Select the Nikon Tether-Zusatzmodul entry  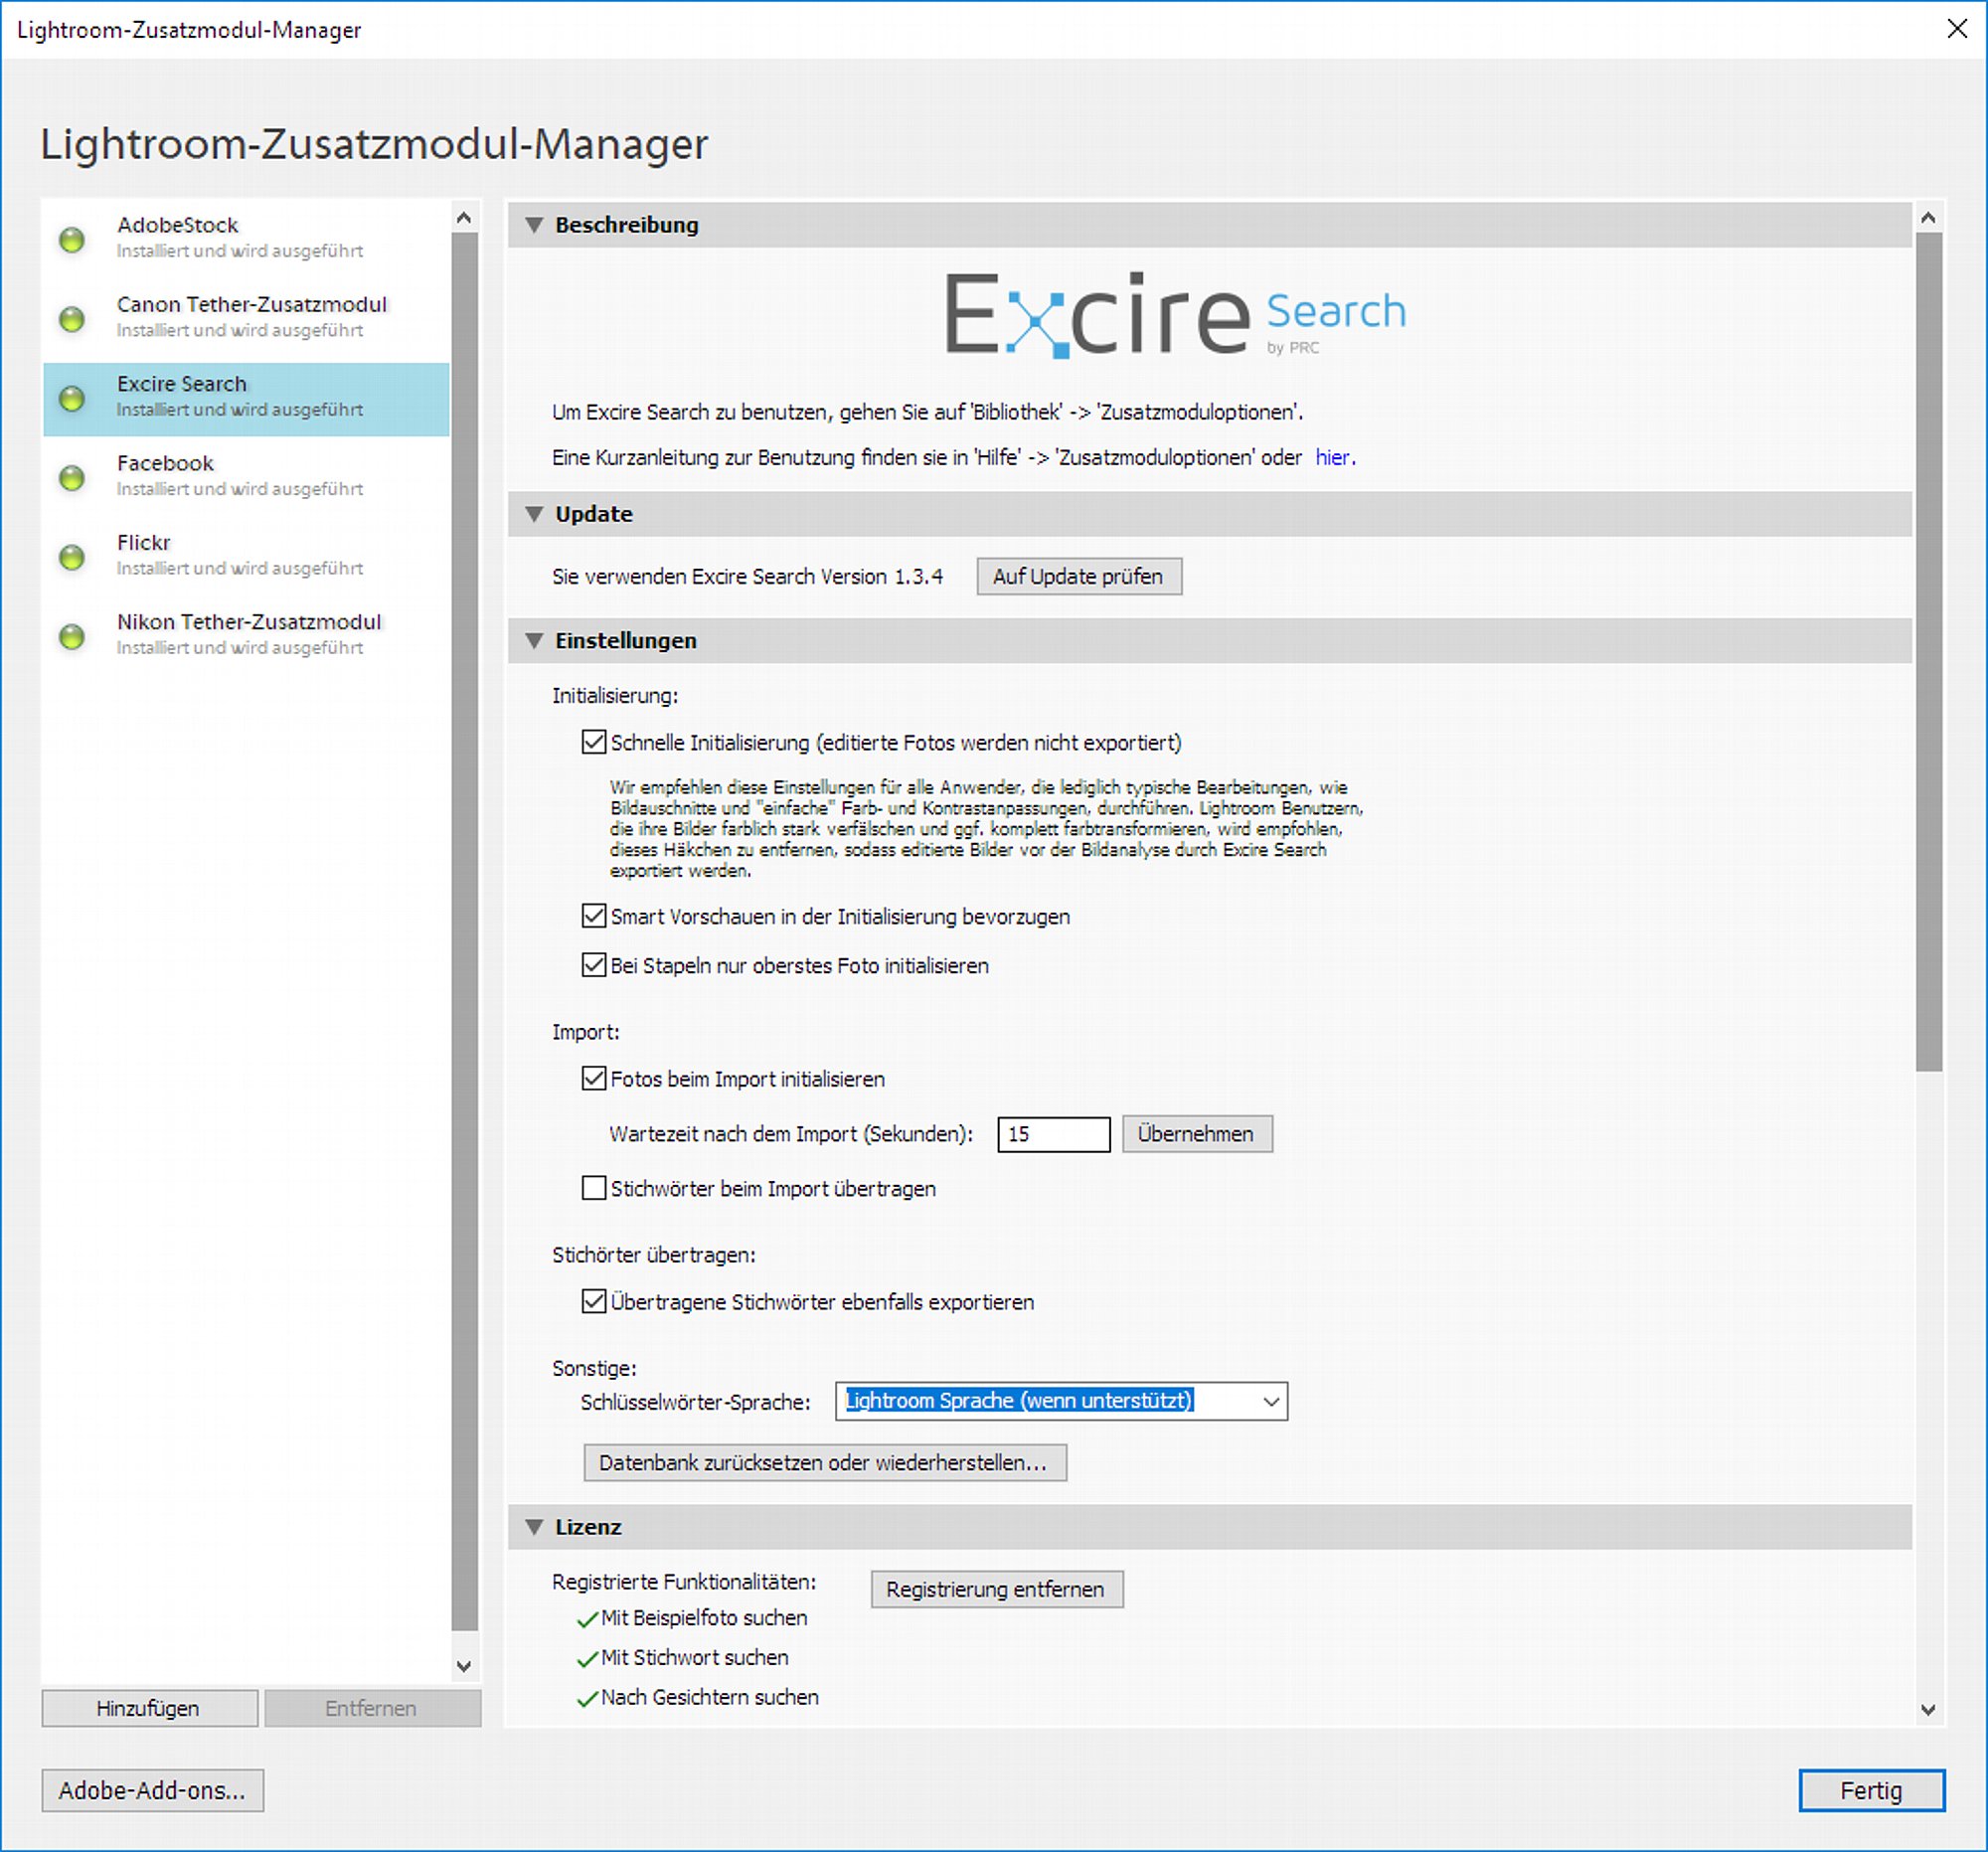[x=246, y=636]
